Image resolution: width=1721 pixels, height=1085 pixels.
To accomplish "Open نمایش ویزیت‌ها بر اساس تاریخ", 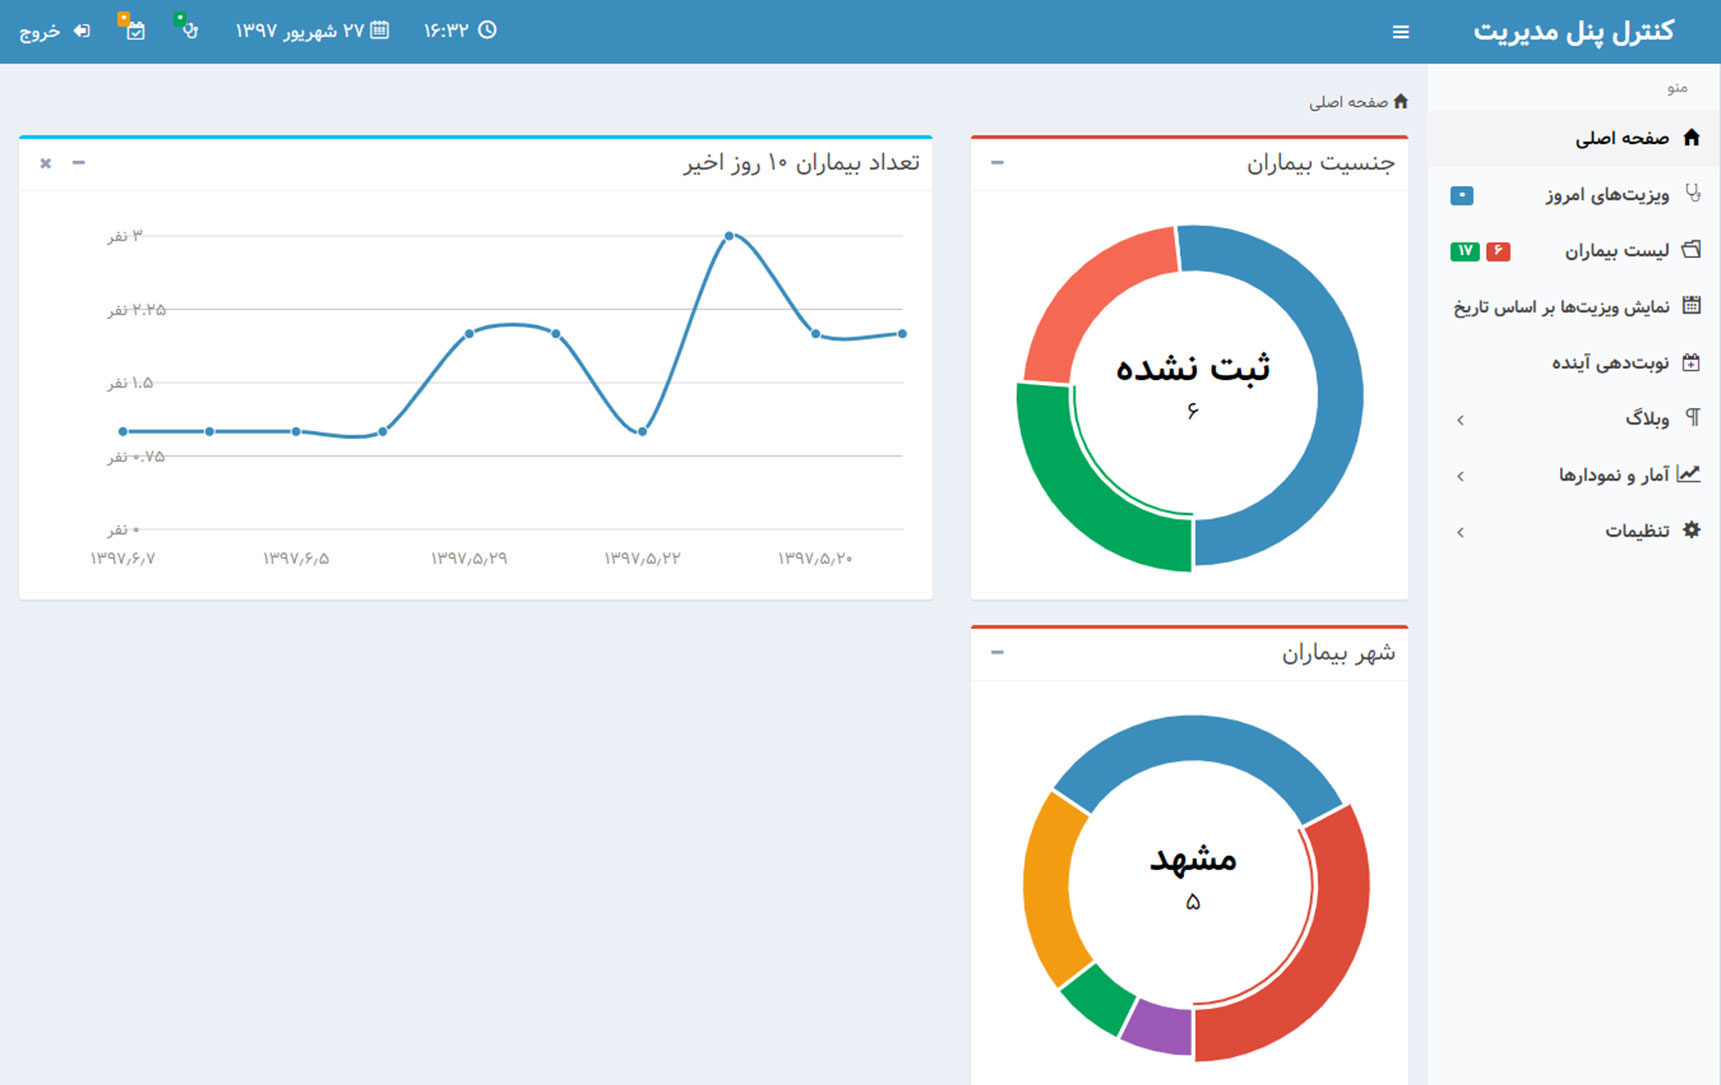I will (x=1561, y=307).
